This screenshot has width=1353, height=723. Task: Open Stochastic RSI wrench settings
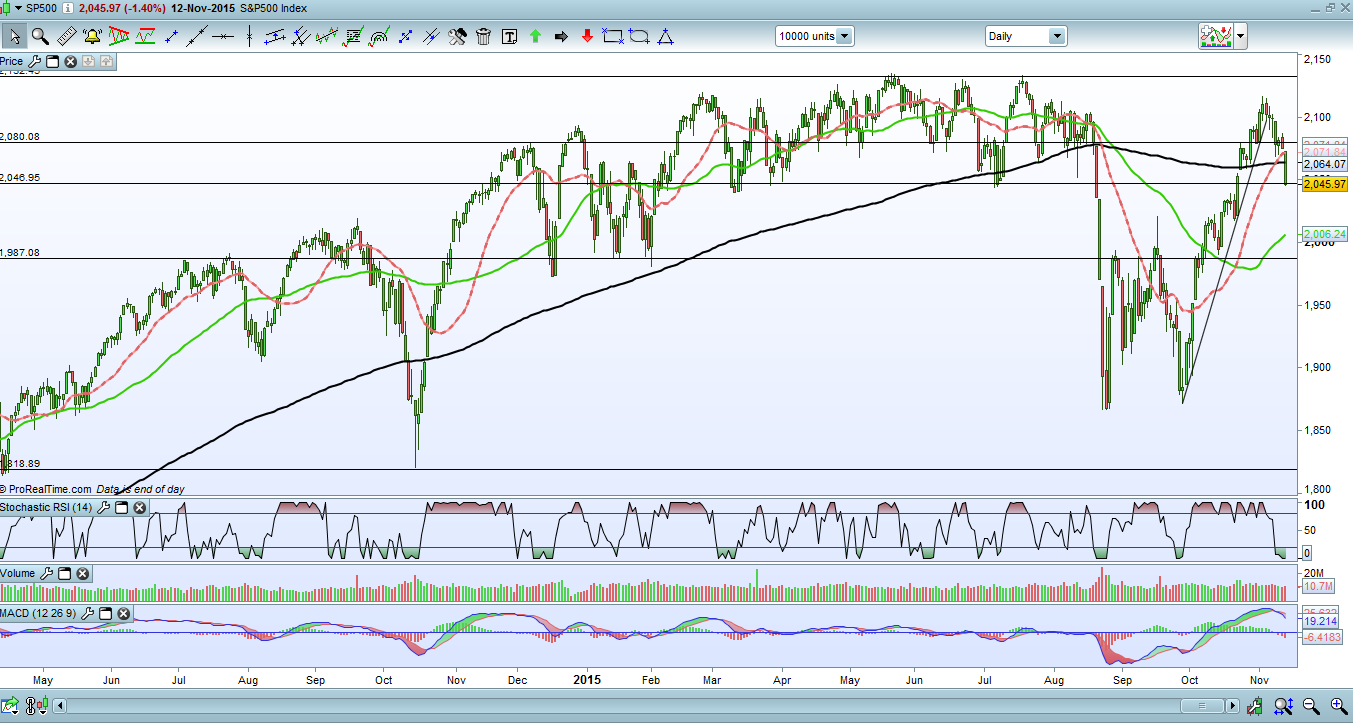coord(104,508)
